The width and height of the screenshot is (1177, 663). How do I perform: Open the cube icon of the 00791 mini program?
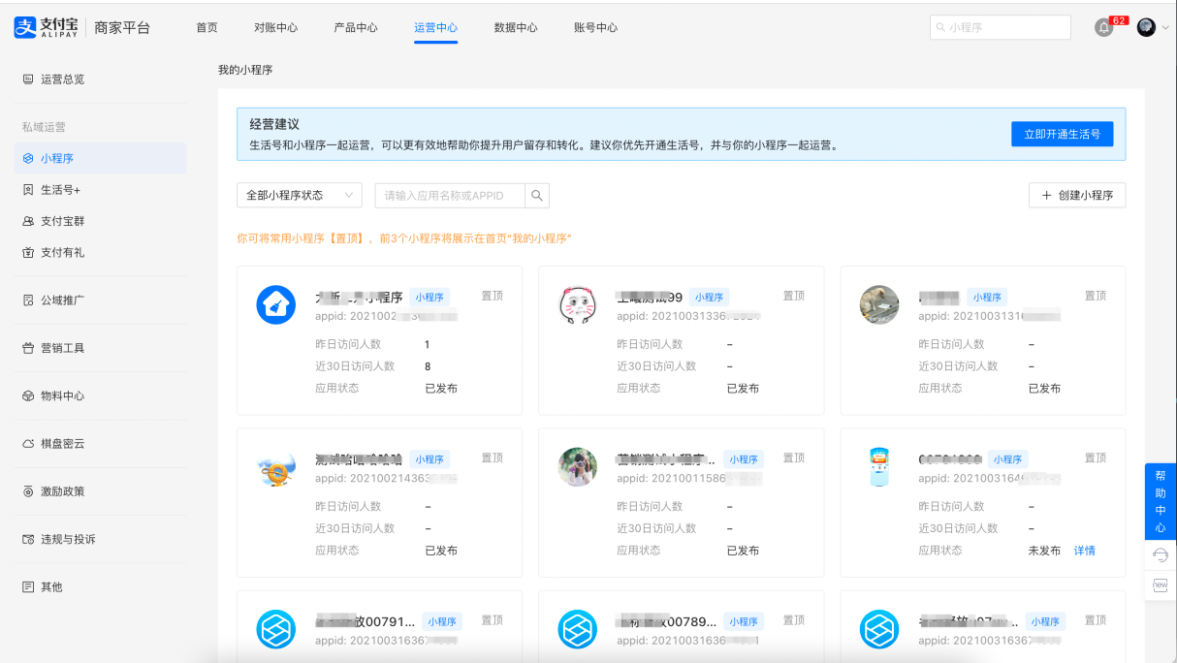(x=275, y=629)
